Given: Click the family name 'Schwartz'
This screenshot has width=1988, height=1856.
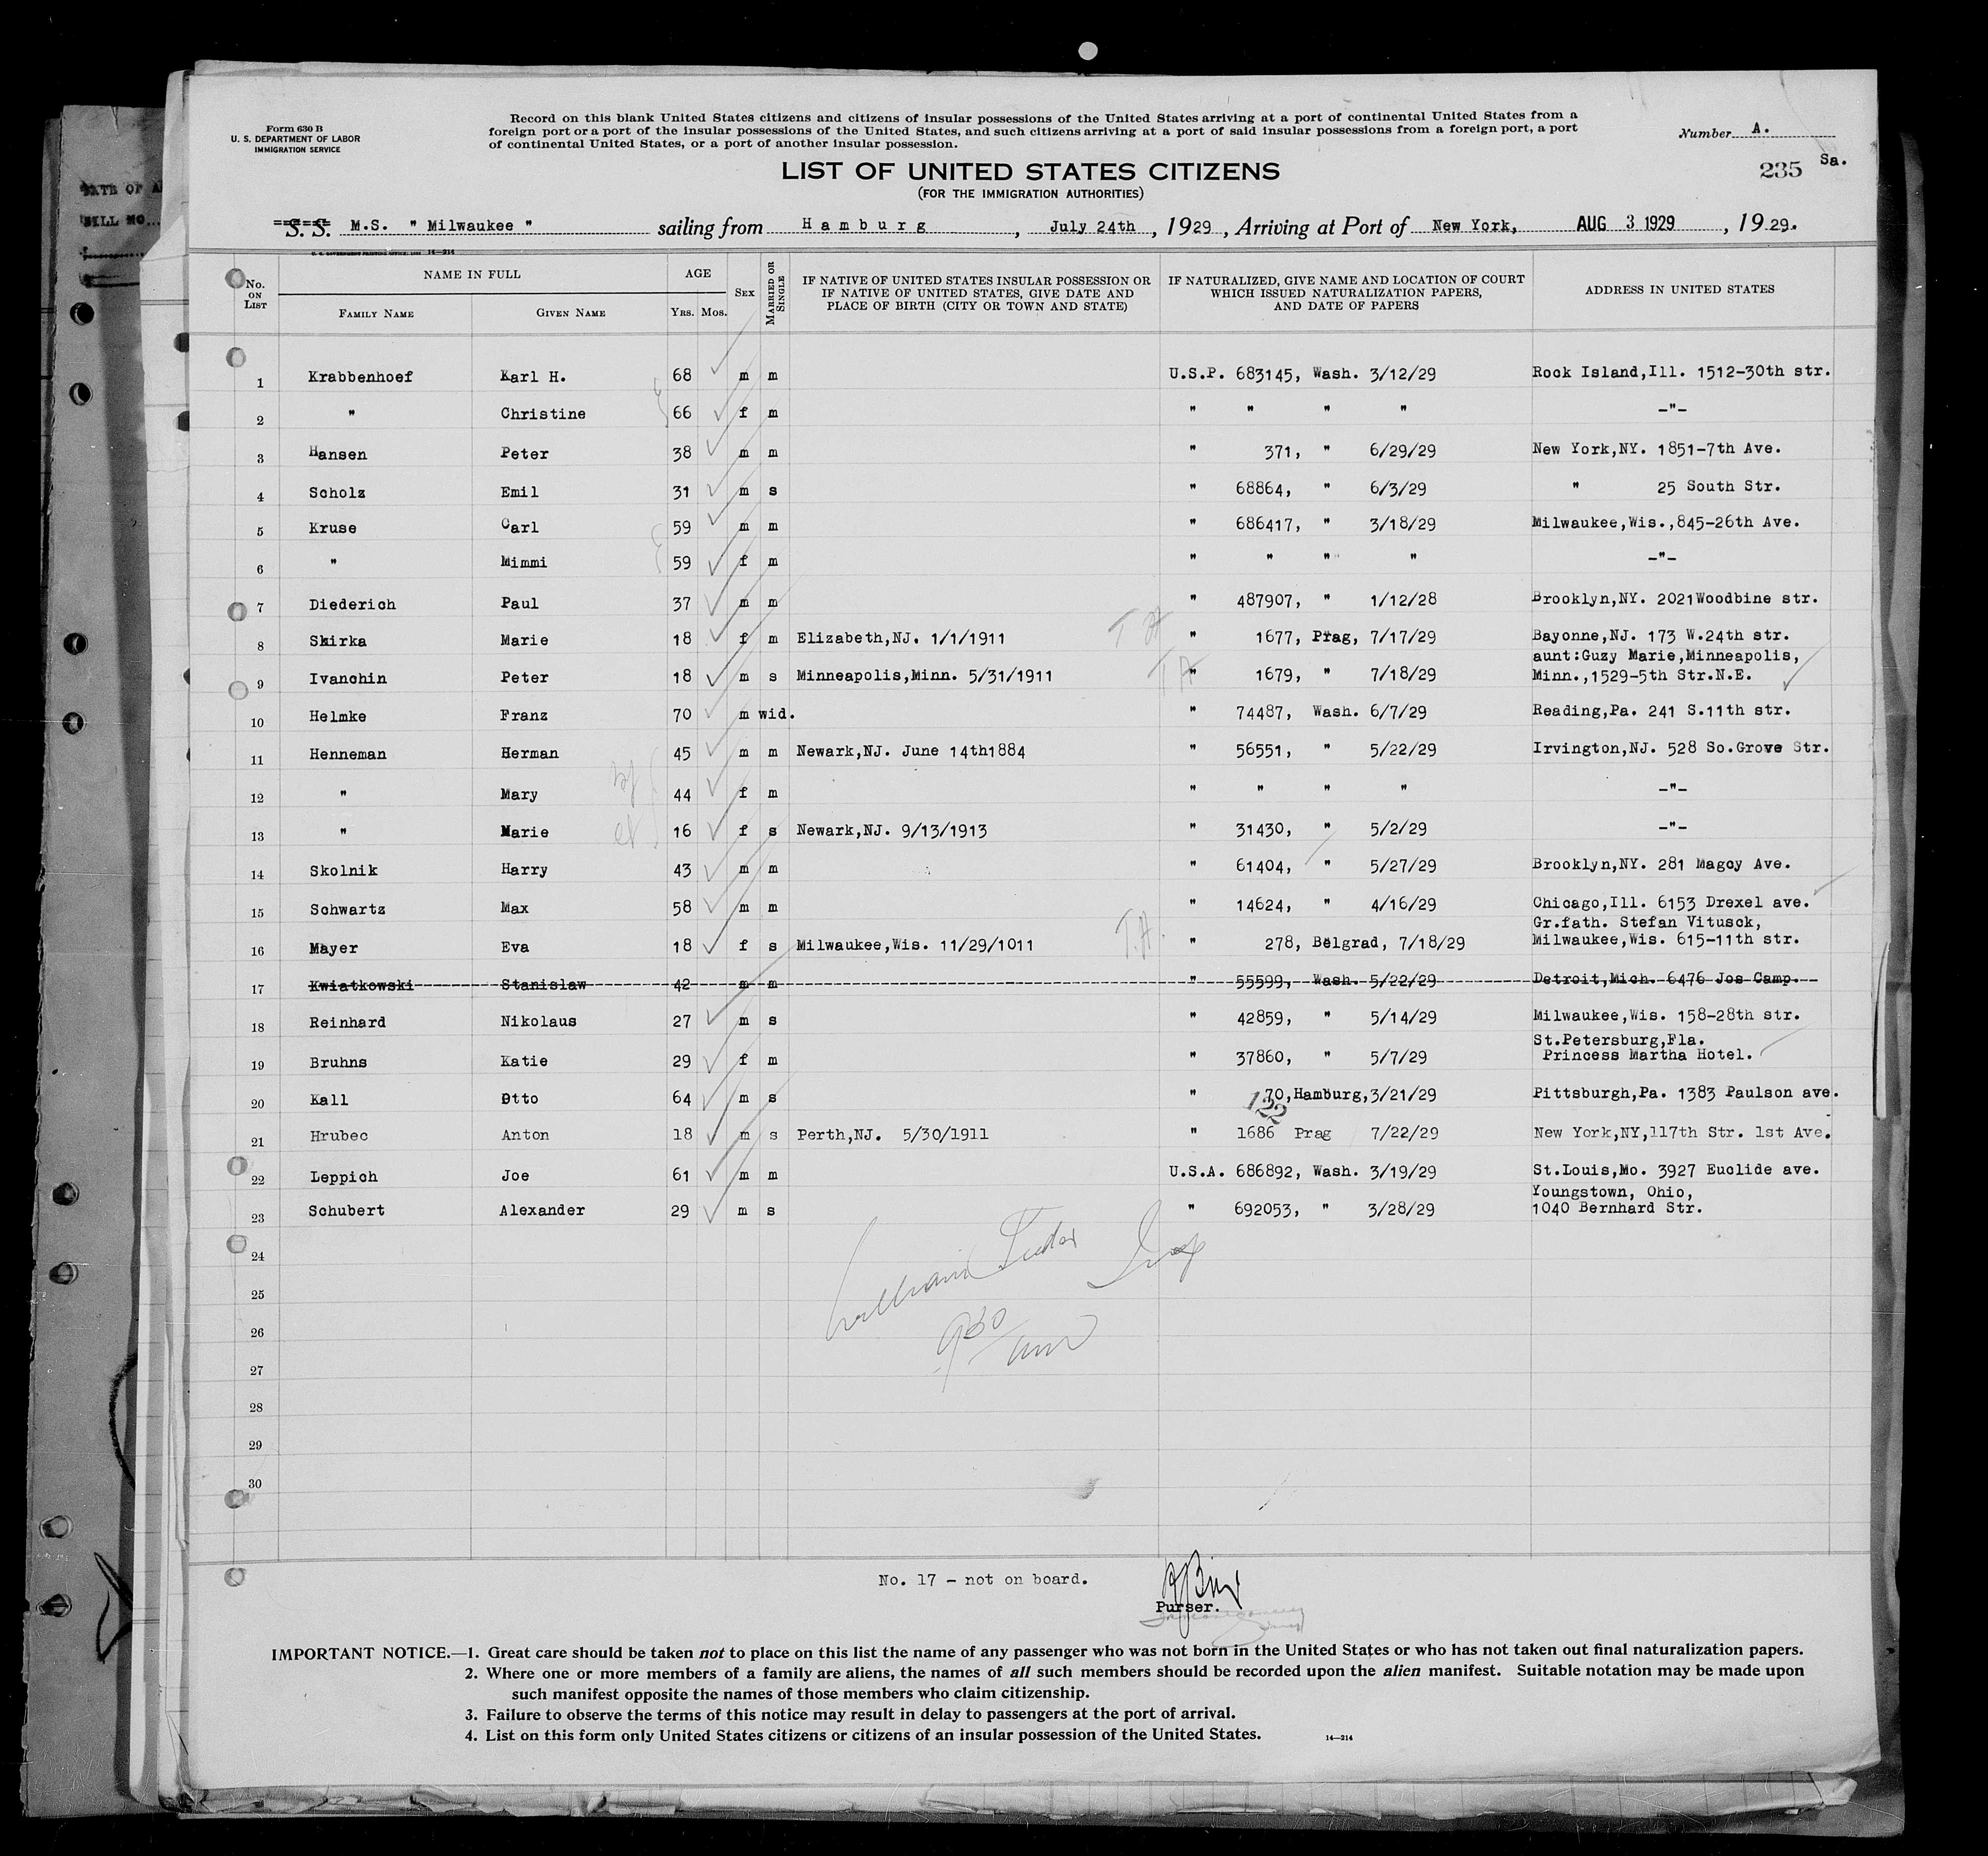Looking at the screenshot, I should pos(348,910).
